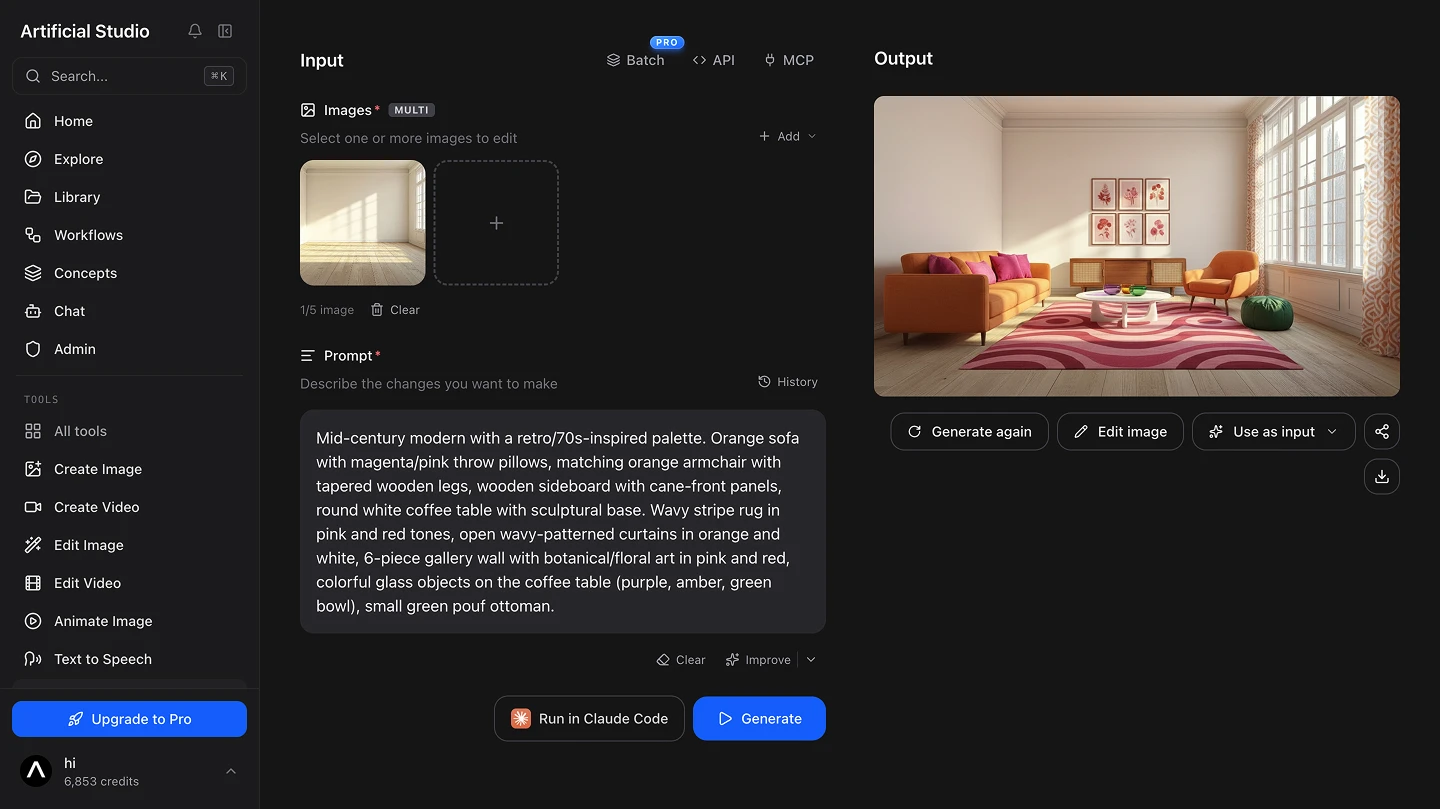Improve the prompt
The height and width of the screenshot is (809, 1440).
click(758, 660)
